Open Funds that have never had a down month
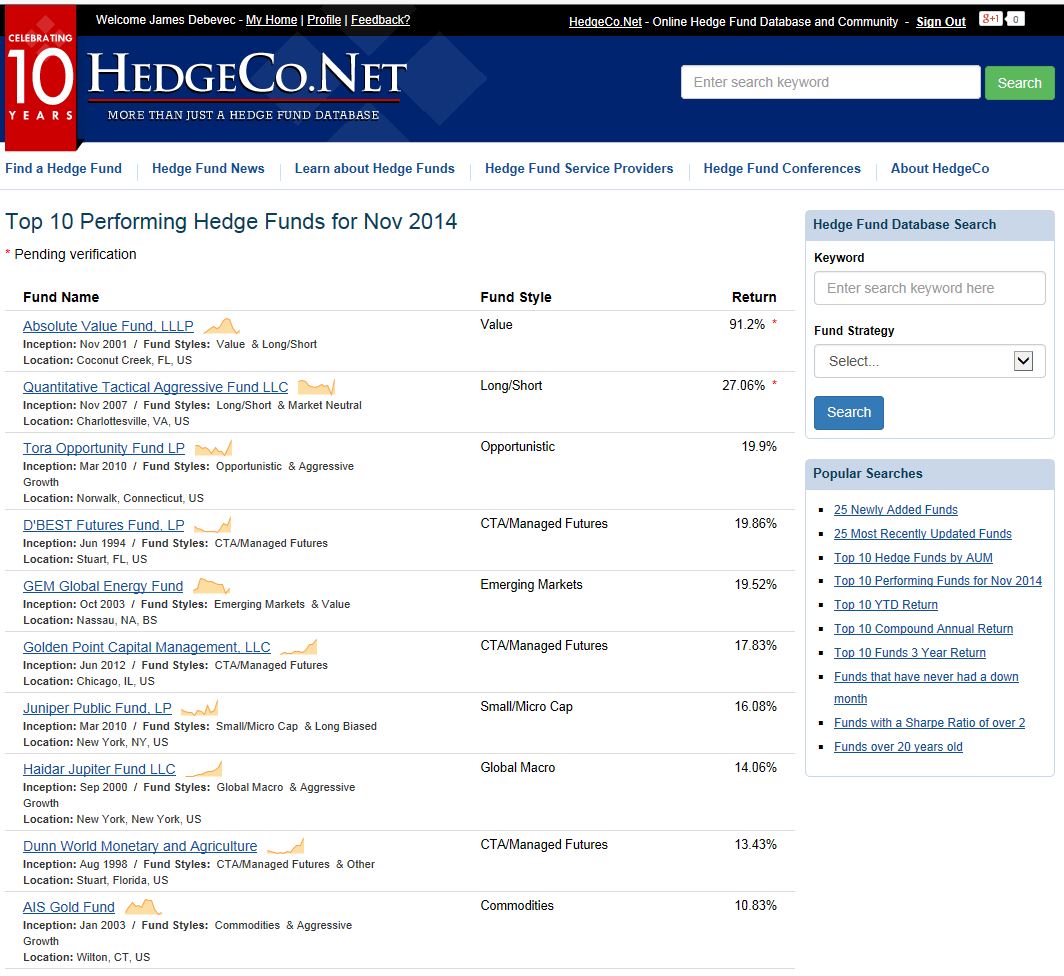 pyautogui.click(x=926, y=687)
